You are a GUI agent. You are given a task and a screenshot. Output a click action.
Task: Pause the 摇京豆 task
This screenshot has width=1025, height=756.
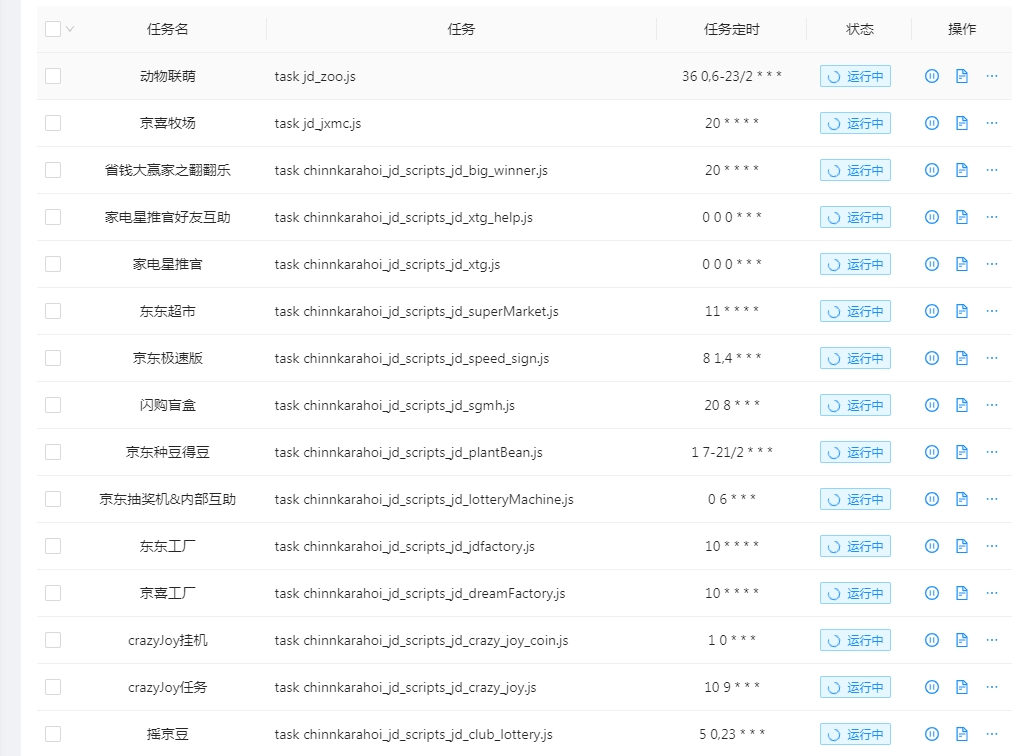931,733
